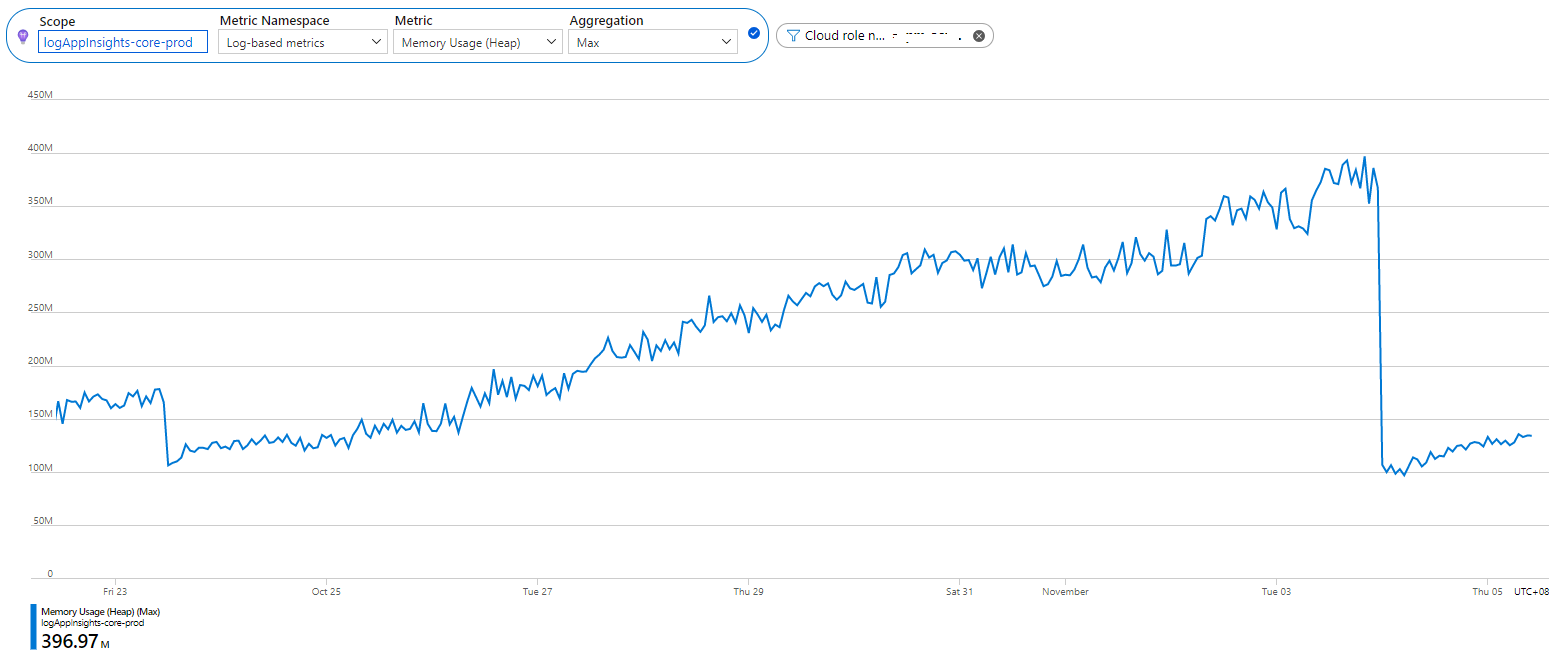The height and width of the screenshot is (657, 1549).
Task: Click the funnel icon on the Cloud role filter
Action: coord(793,35)
